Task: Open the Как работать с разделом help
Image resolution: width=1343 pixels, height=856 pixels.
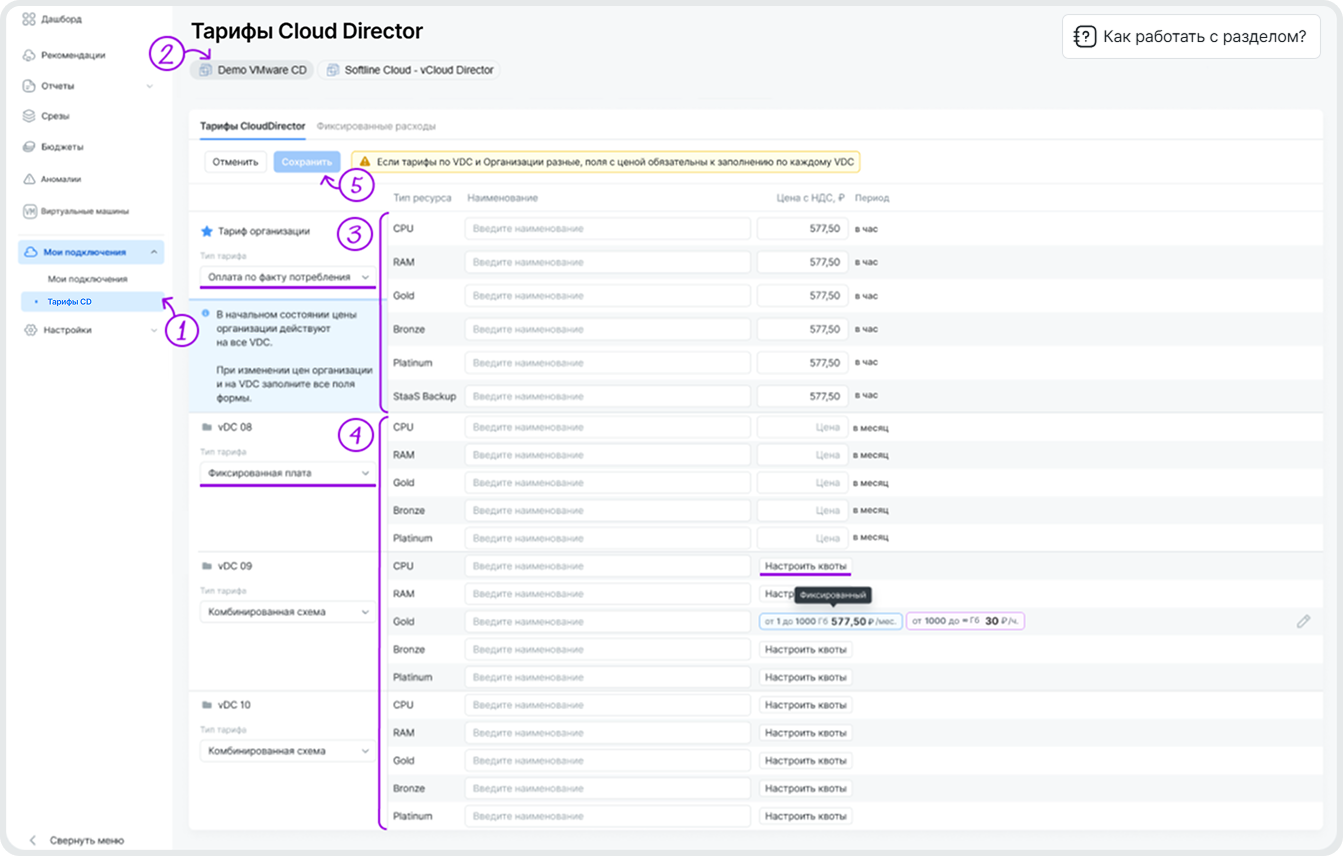Action: (1191, 37)
